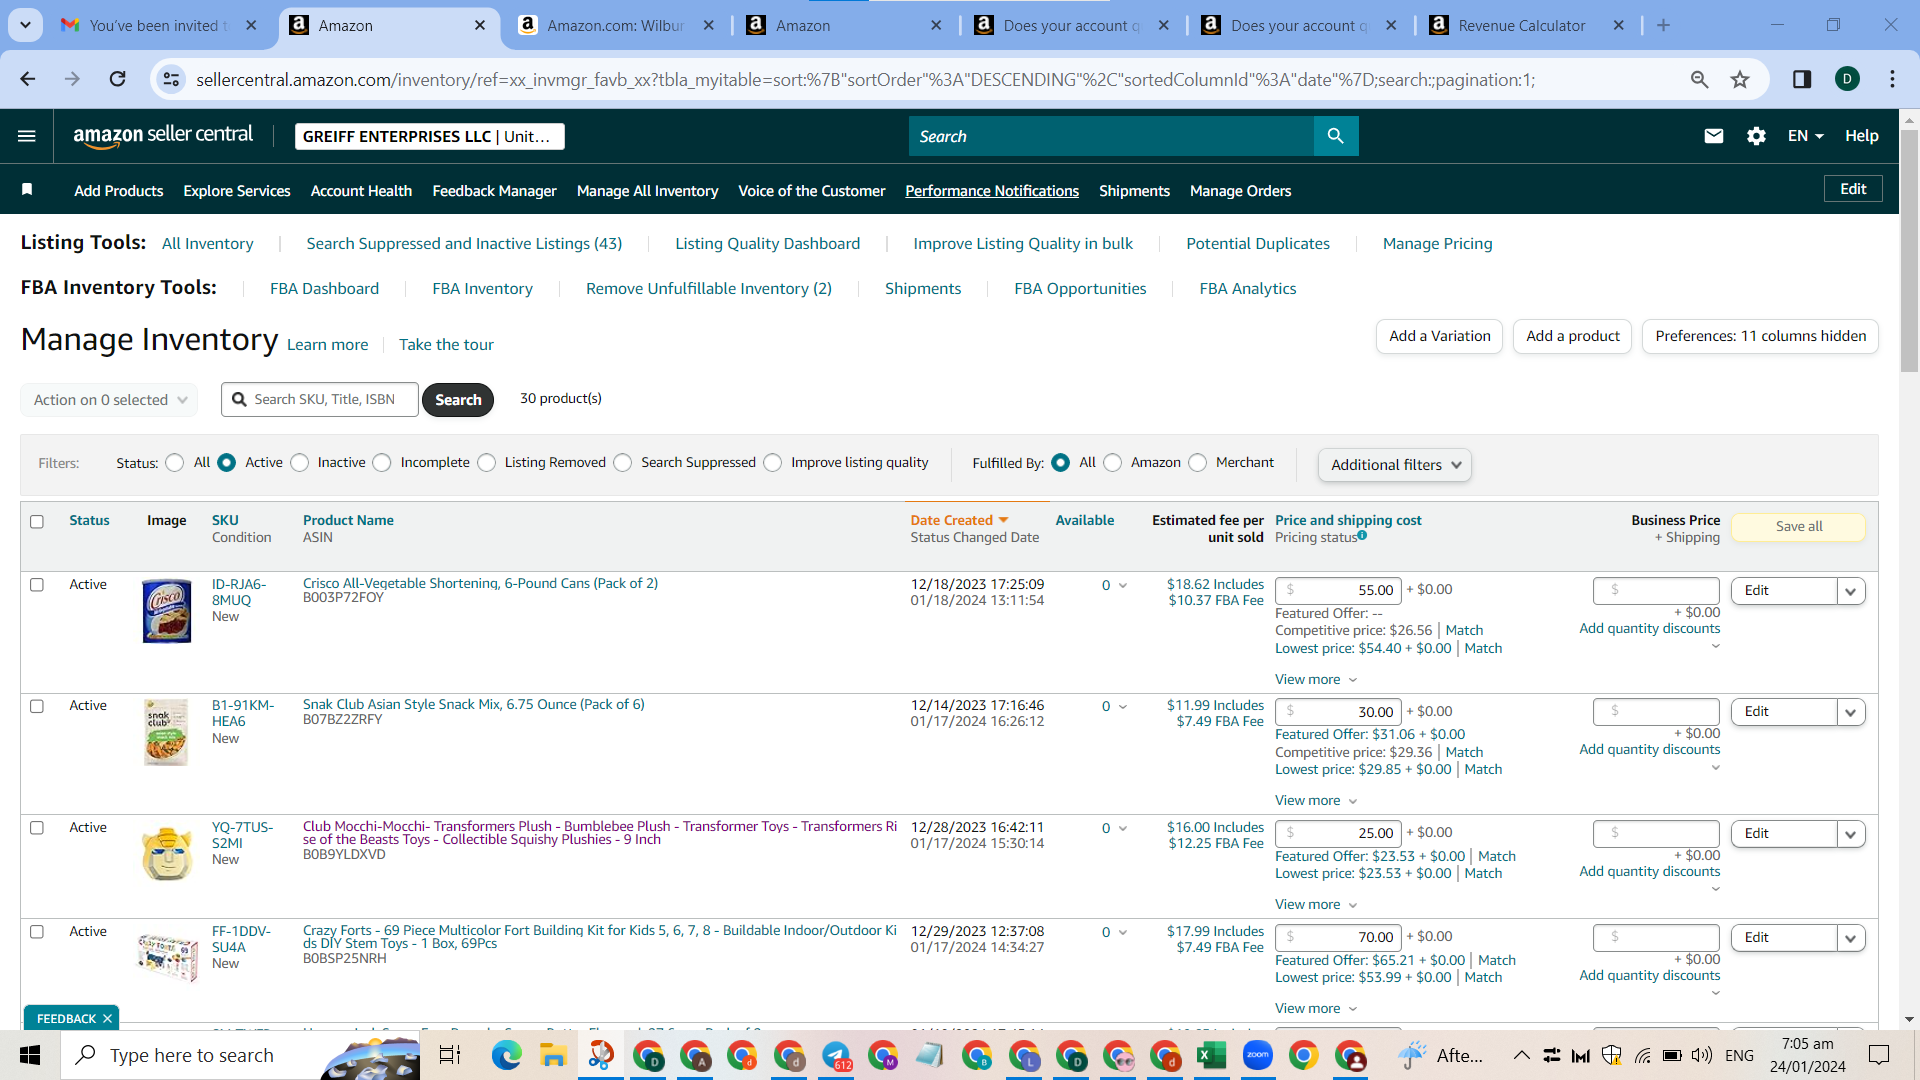Image resolution: width=1920 pixels, height=1080 pixels.
Task: Open a new browser tab
Action: [1663, 25]
